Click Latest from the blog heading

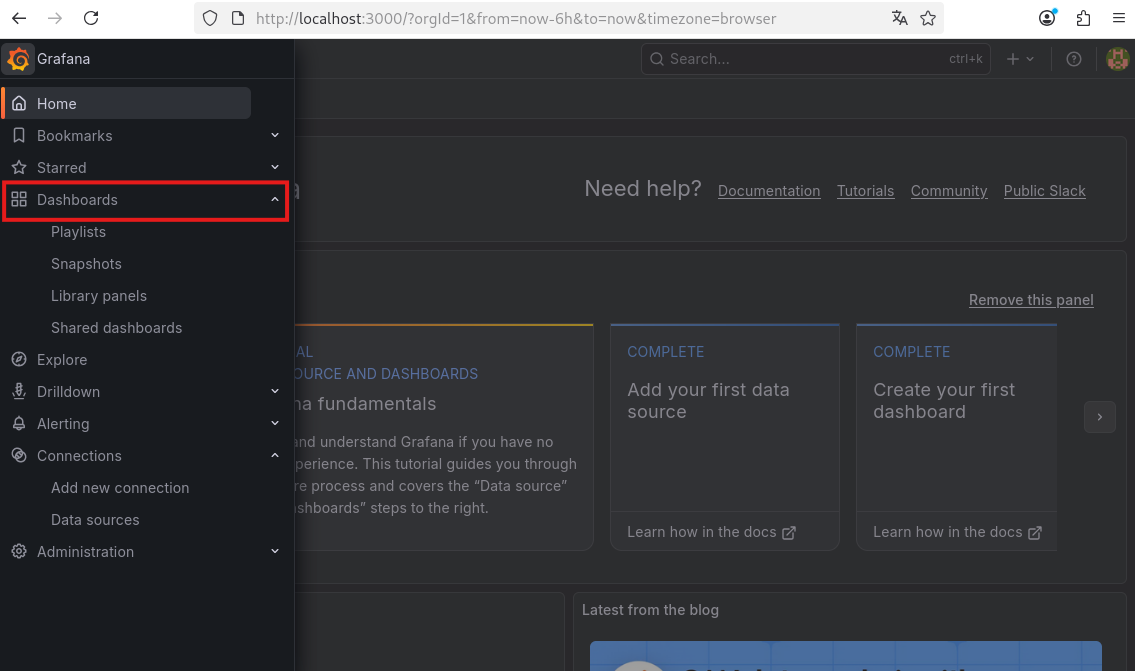(x=650, y=609)
